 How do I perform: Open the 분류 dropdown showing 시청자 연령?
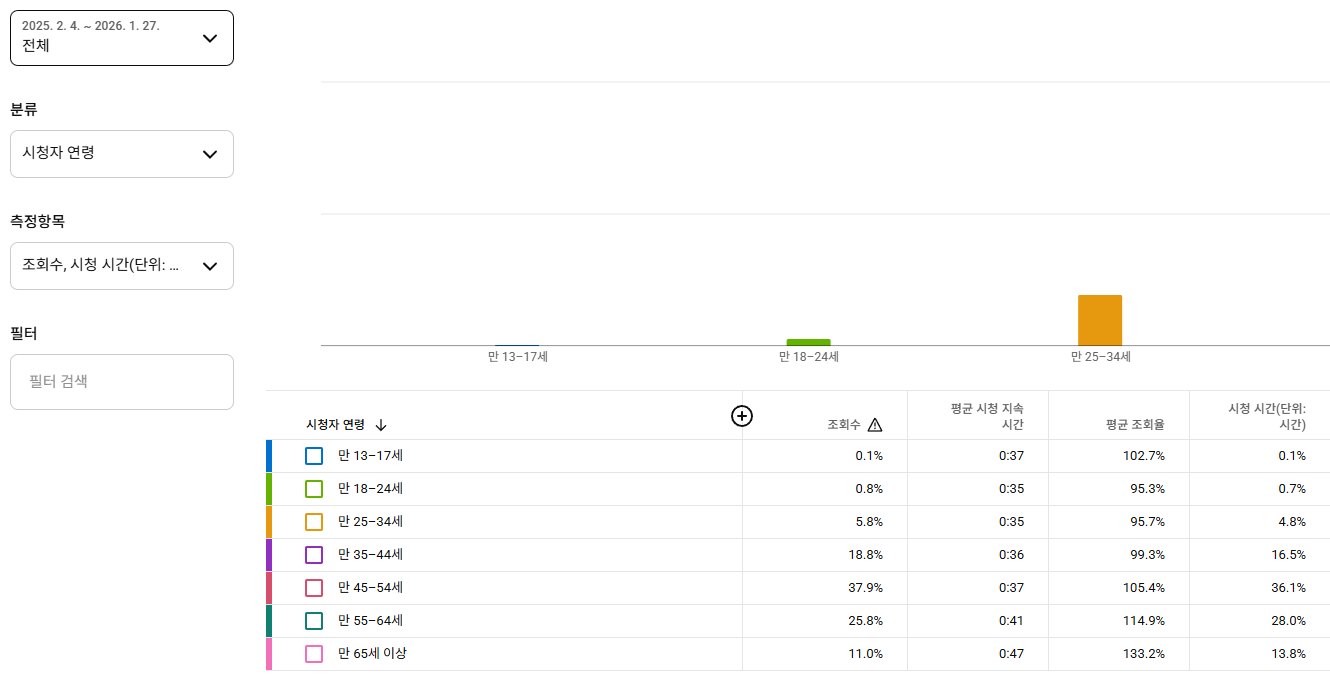coord(122,154)
